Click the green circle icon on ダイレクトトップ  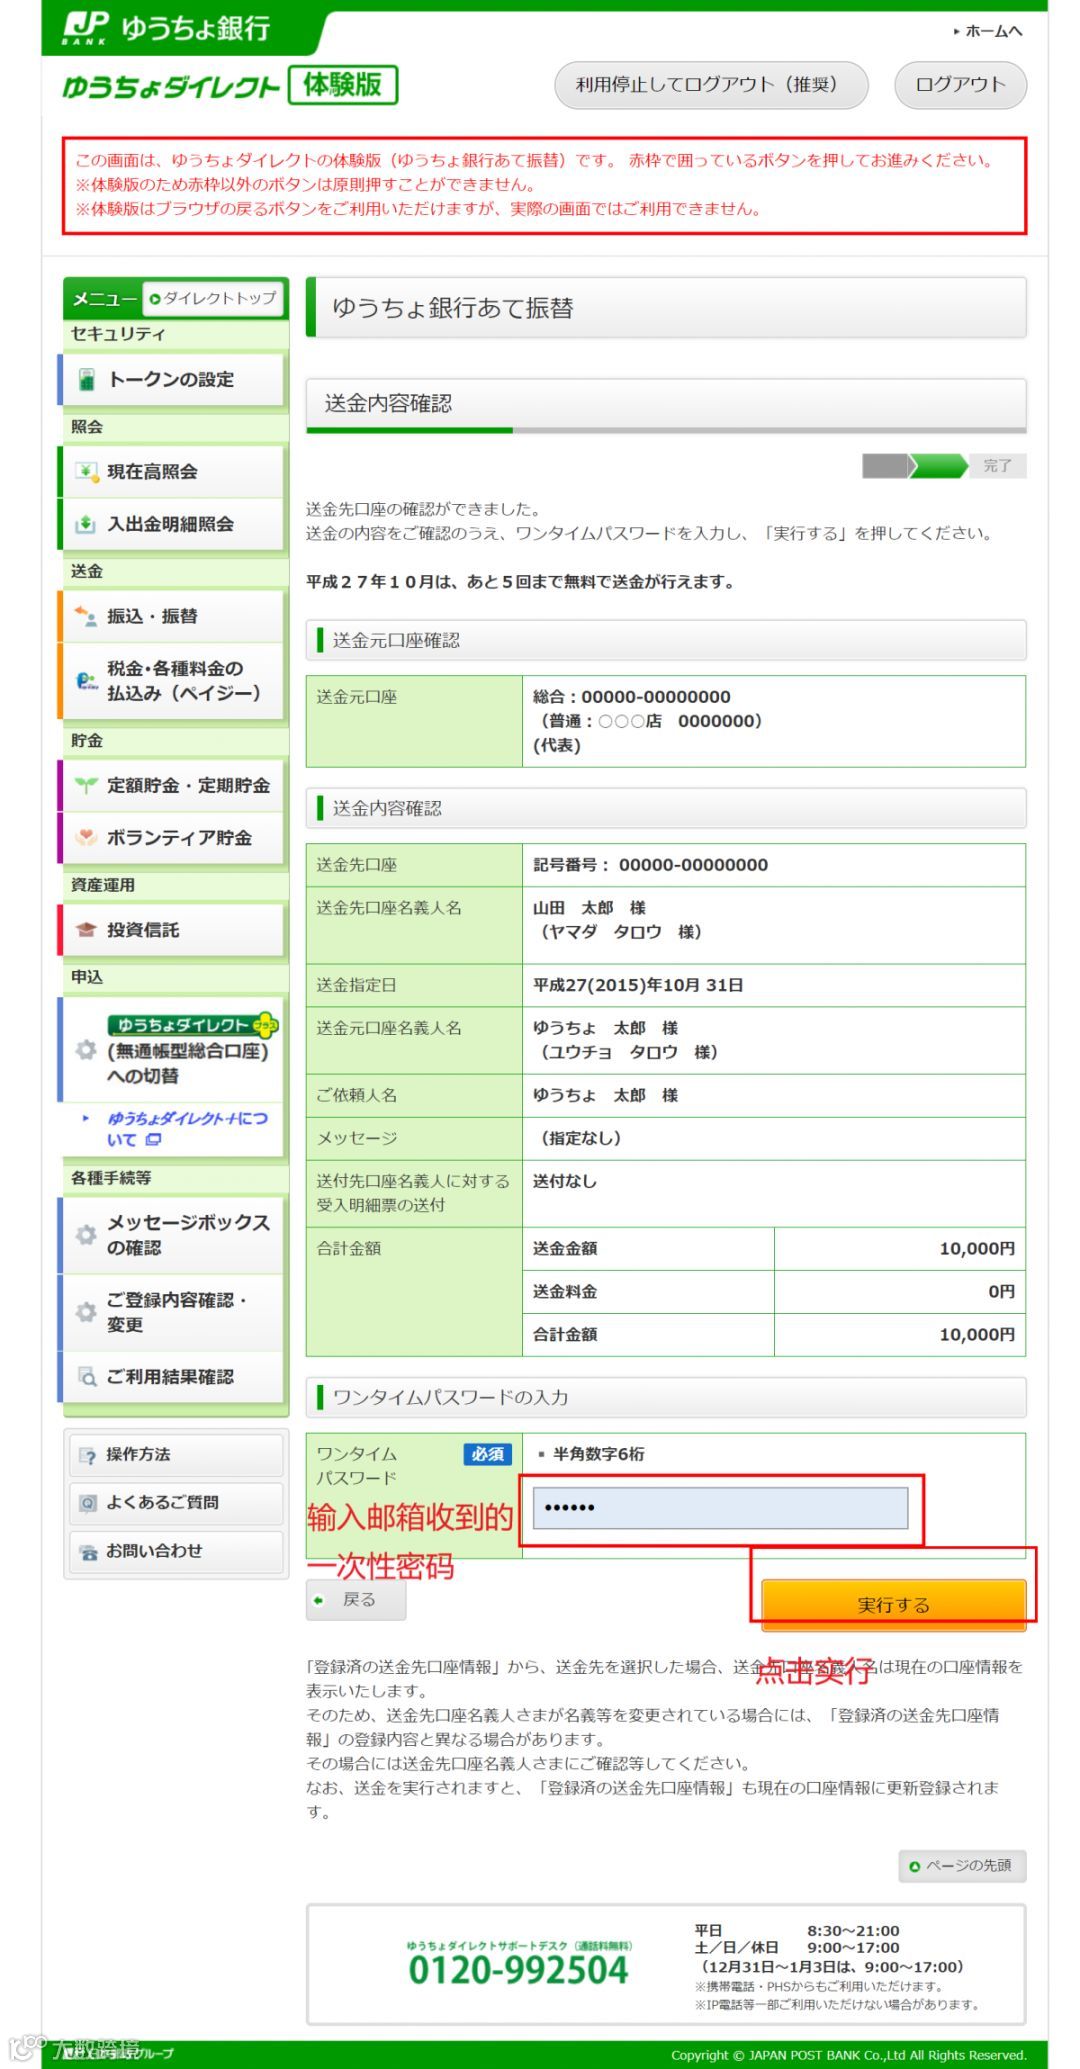click(x=155, y=298)
